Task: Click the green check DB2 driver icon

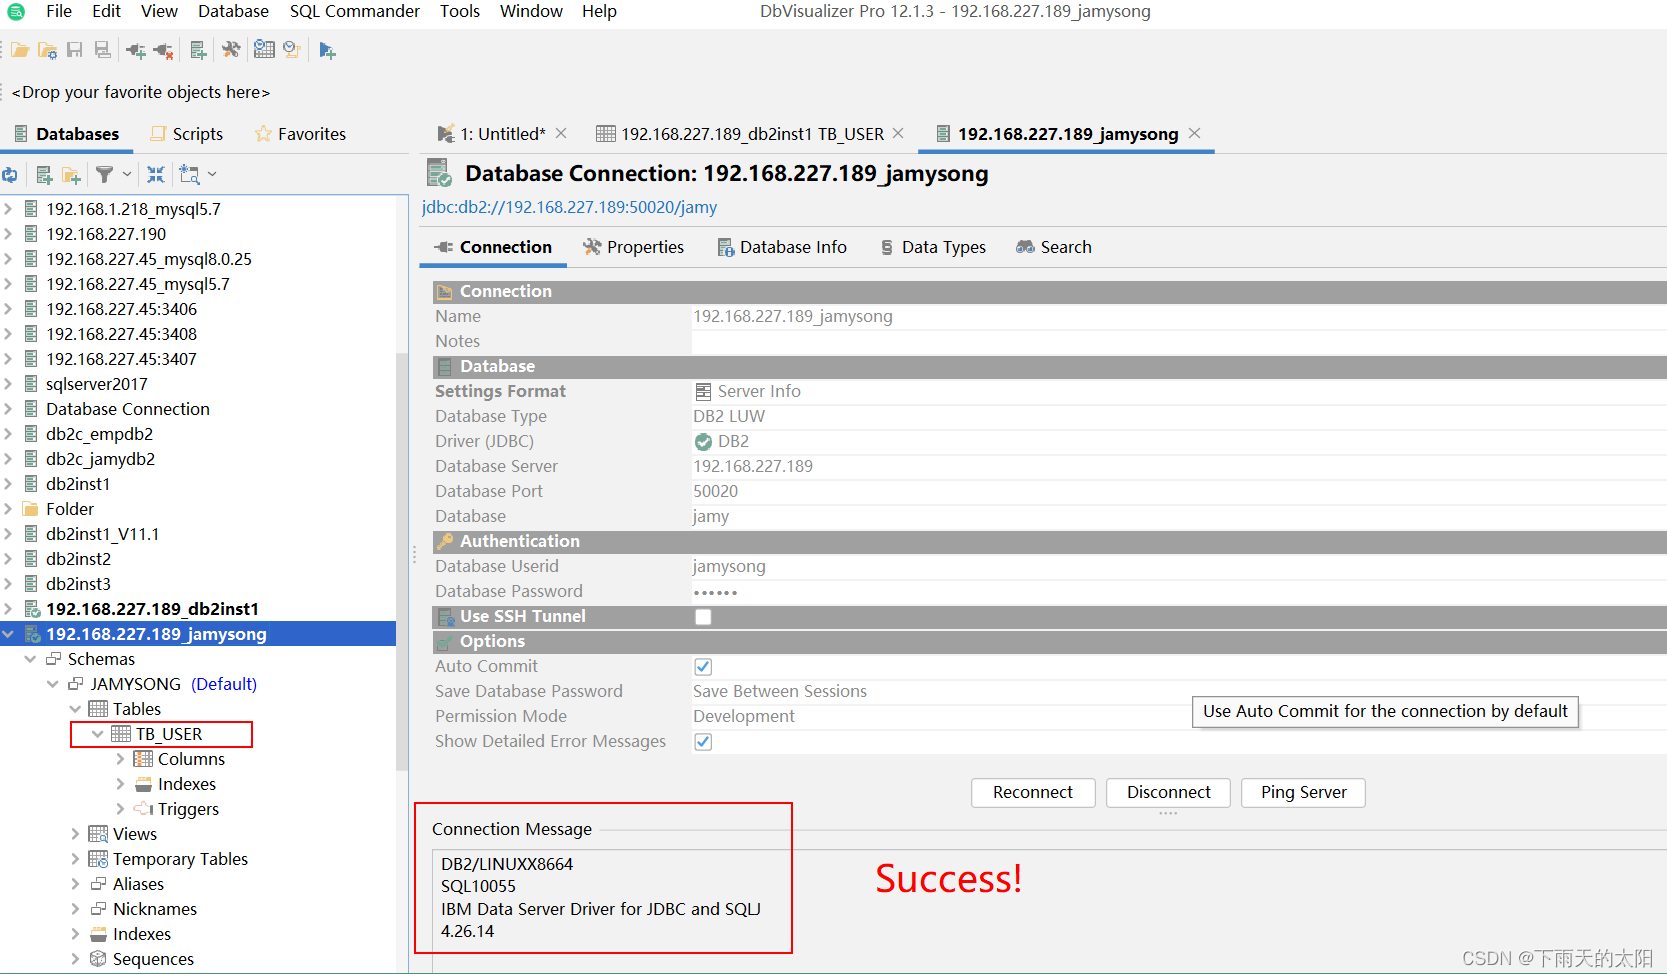Action: point(703,441)
